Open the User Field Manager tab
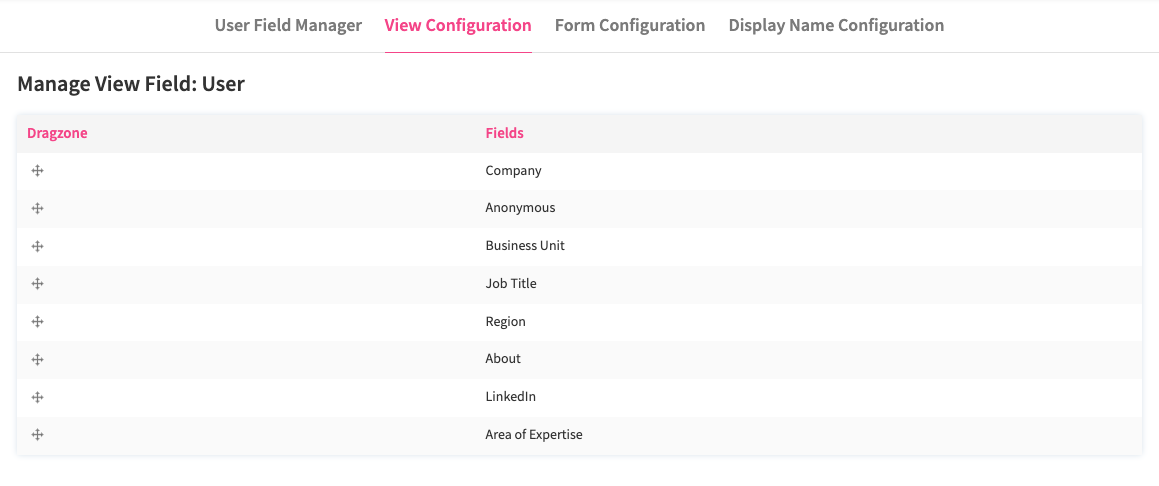This screenshot has width=1159, height=486. tap(288, 26)
